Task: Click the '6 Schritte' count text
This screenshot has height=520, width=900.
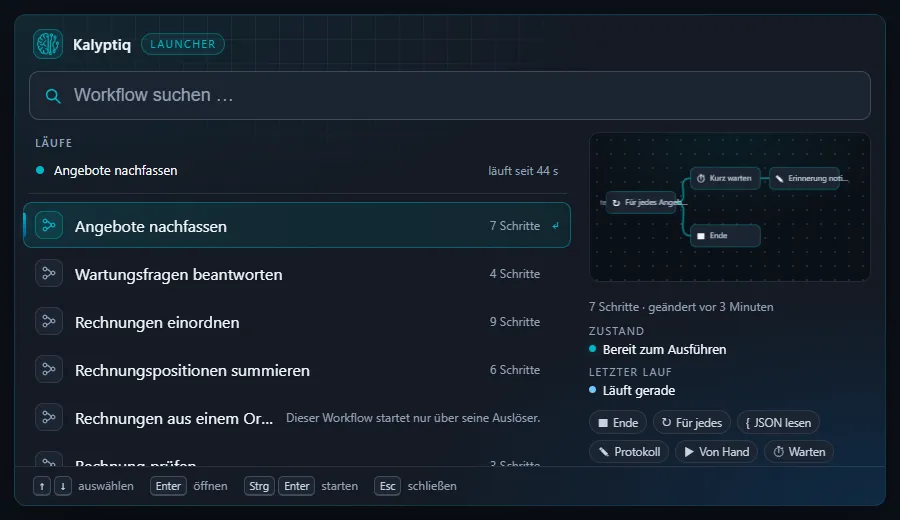Action: tap(514, 370)
